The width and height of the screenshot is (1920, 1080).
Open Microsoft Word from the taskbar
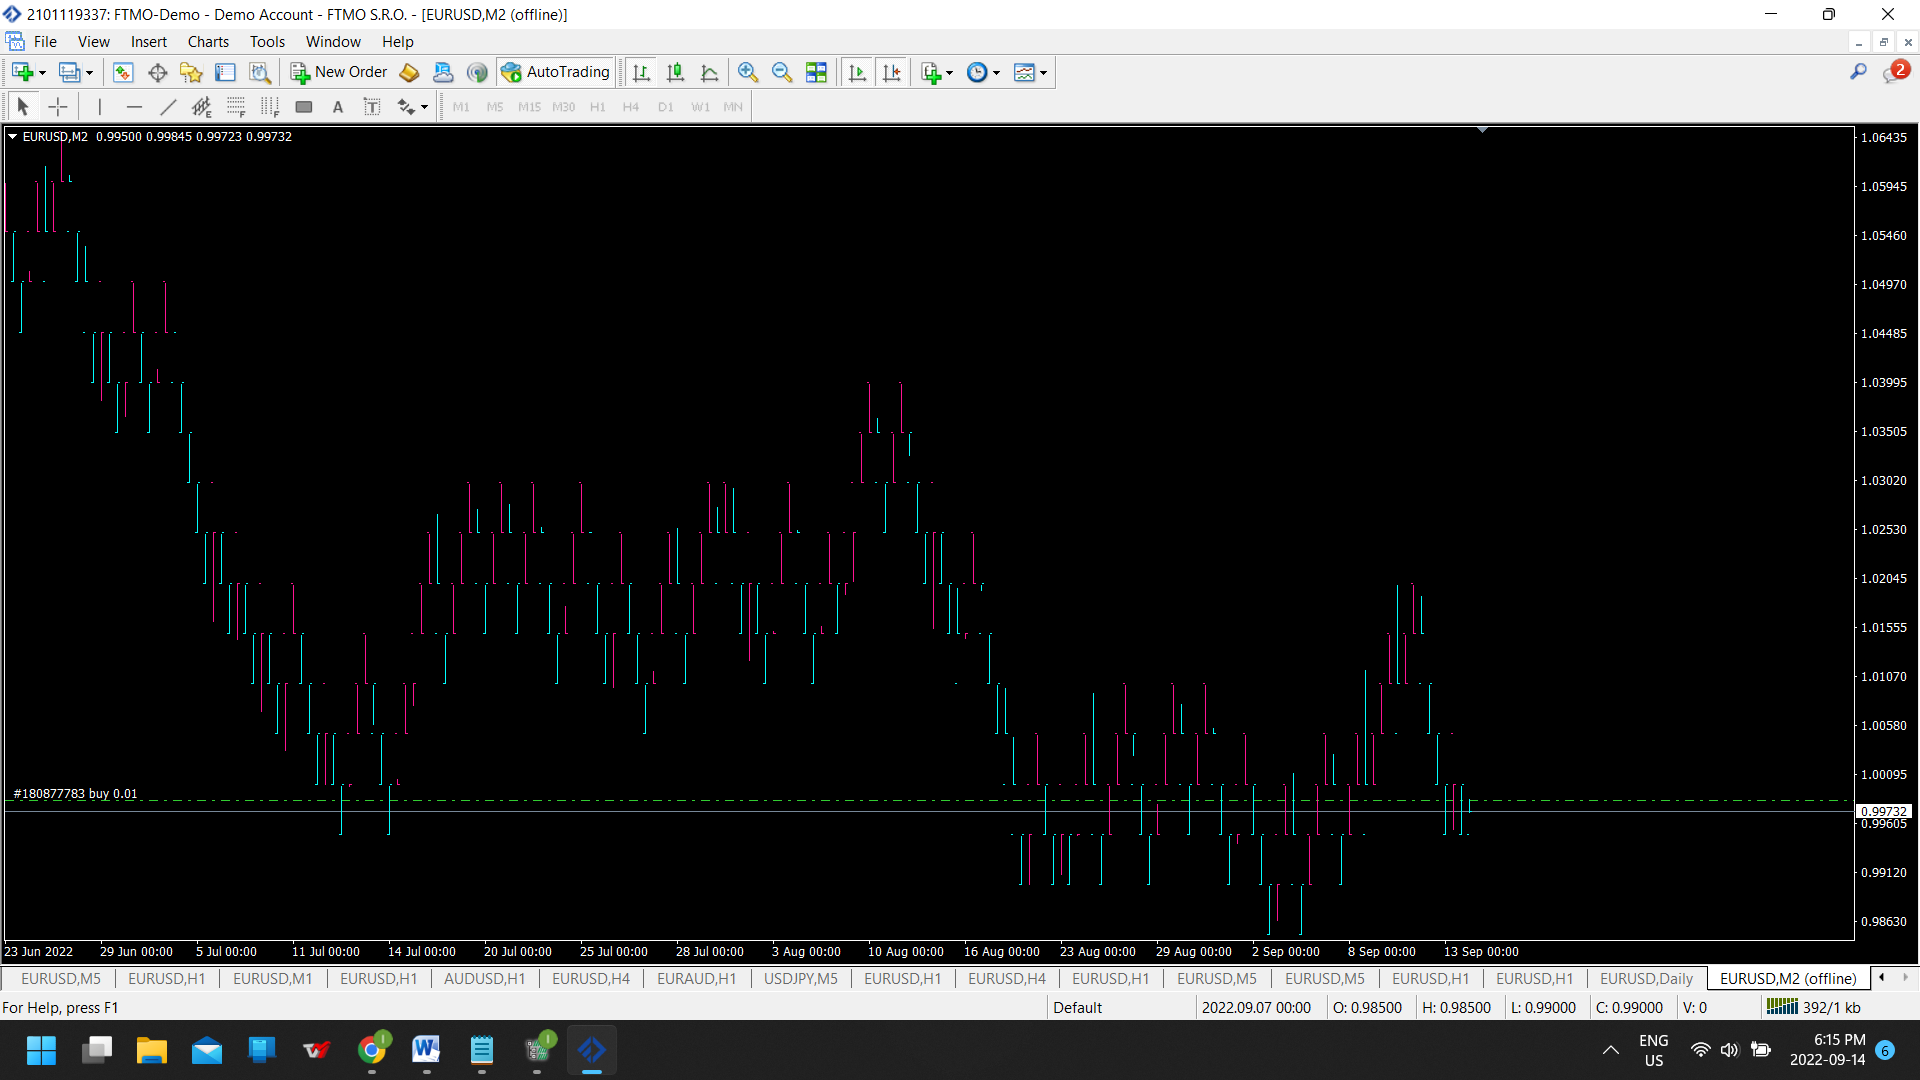(426, 1050)
